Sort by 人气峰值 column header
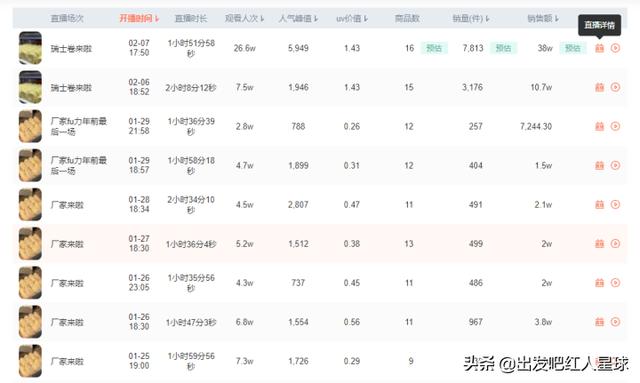640x383 pixels. [x=298, y=18]
